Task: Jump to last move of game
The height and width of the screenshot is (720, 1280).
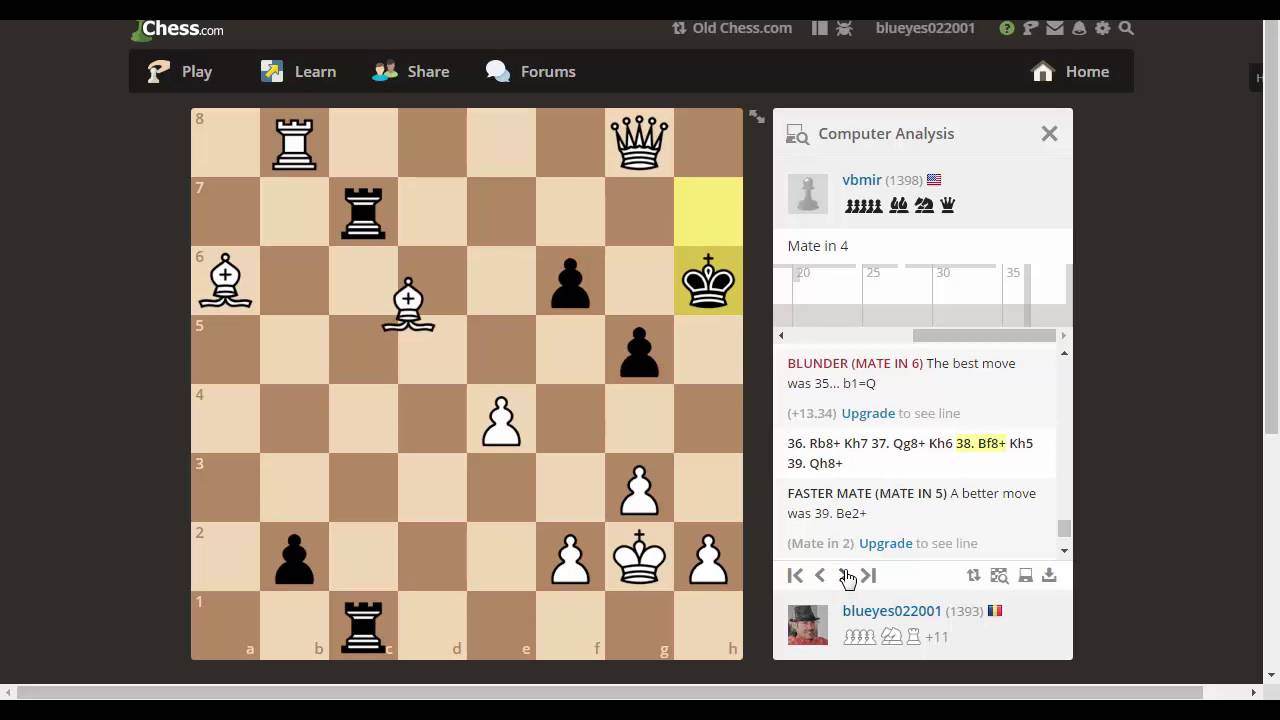Action: 868,575
